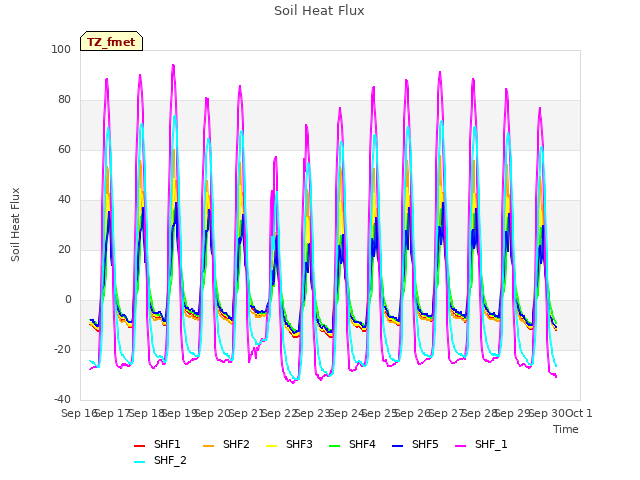This screenshot has width=640, height=480.
Task: Click the Sep 16 x-axis label
Action: coord(79,413)
